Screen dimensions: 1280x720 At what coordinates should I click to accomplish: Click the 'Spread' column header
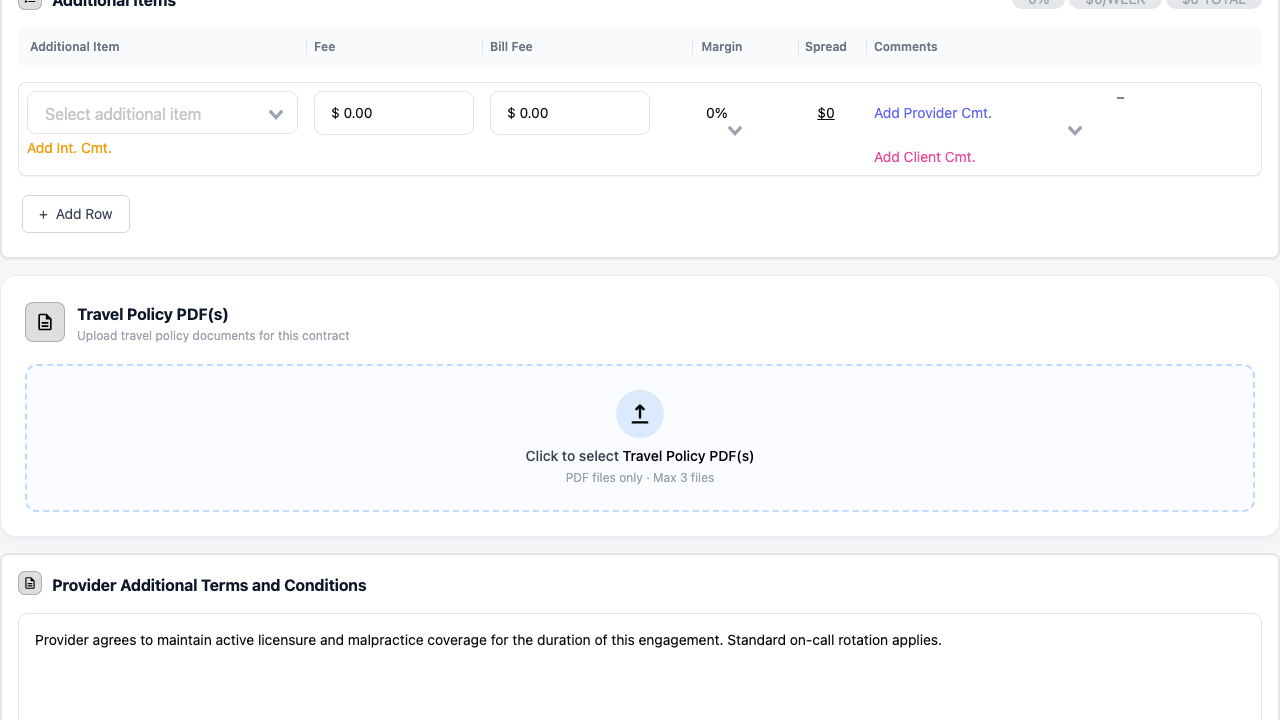(826, 47)
